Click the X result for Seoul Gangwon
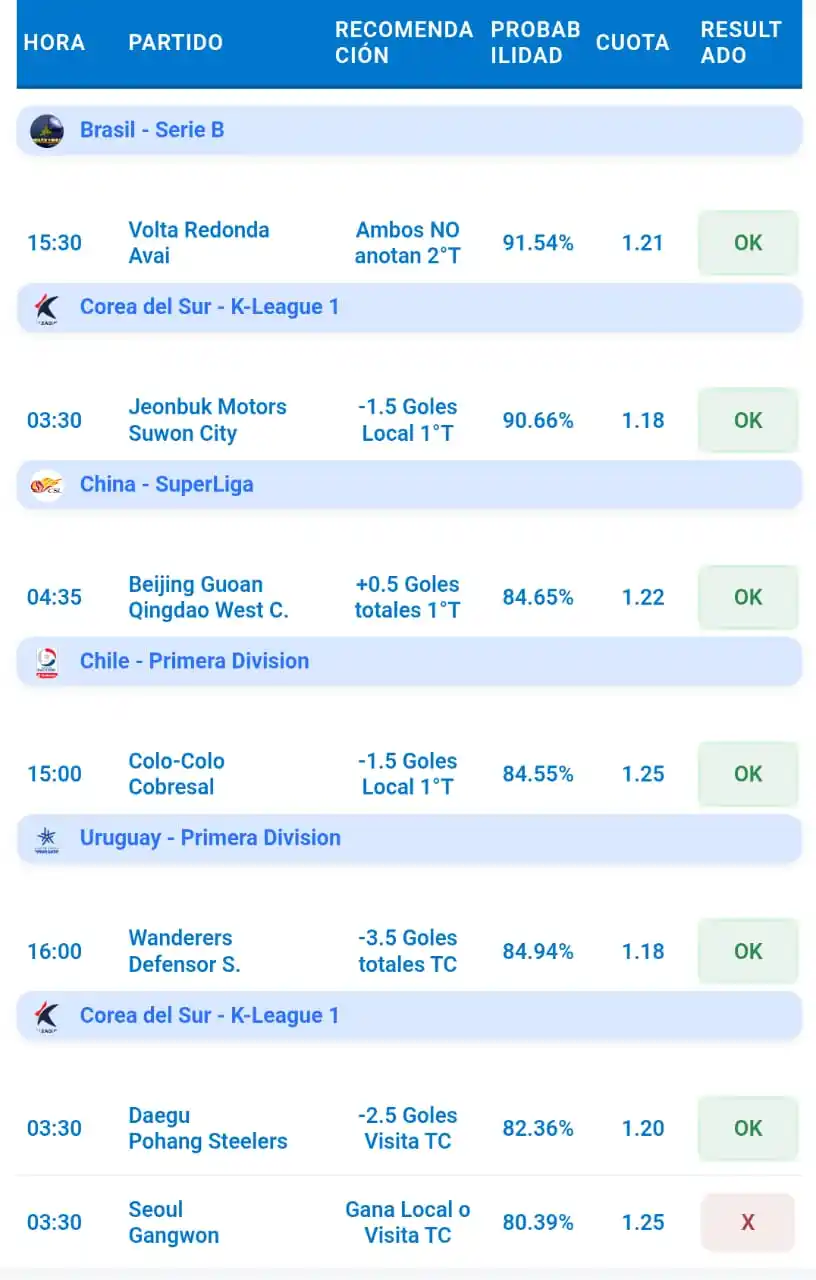This screenshot has height=1280, width=816. pyautogui.click(x=748, y=1222)
